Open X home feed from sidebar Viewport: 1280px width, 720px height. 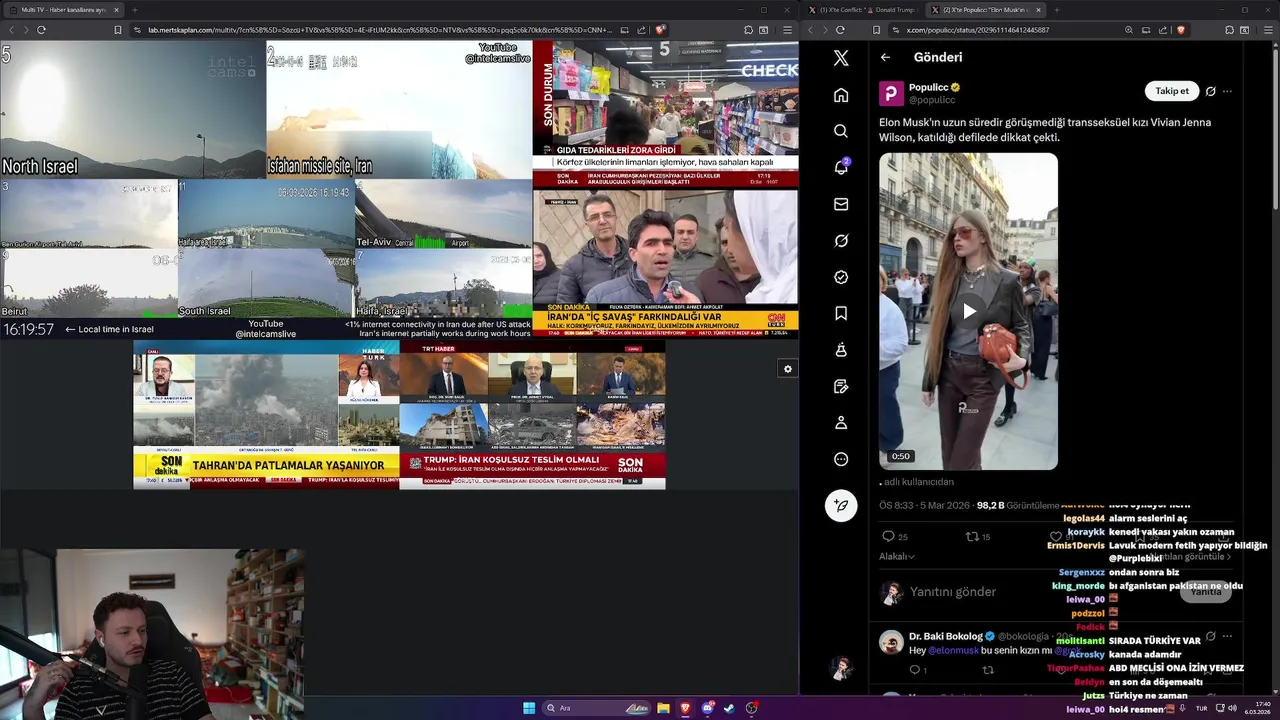(x=841, y=95)
